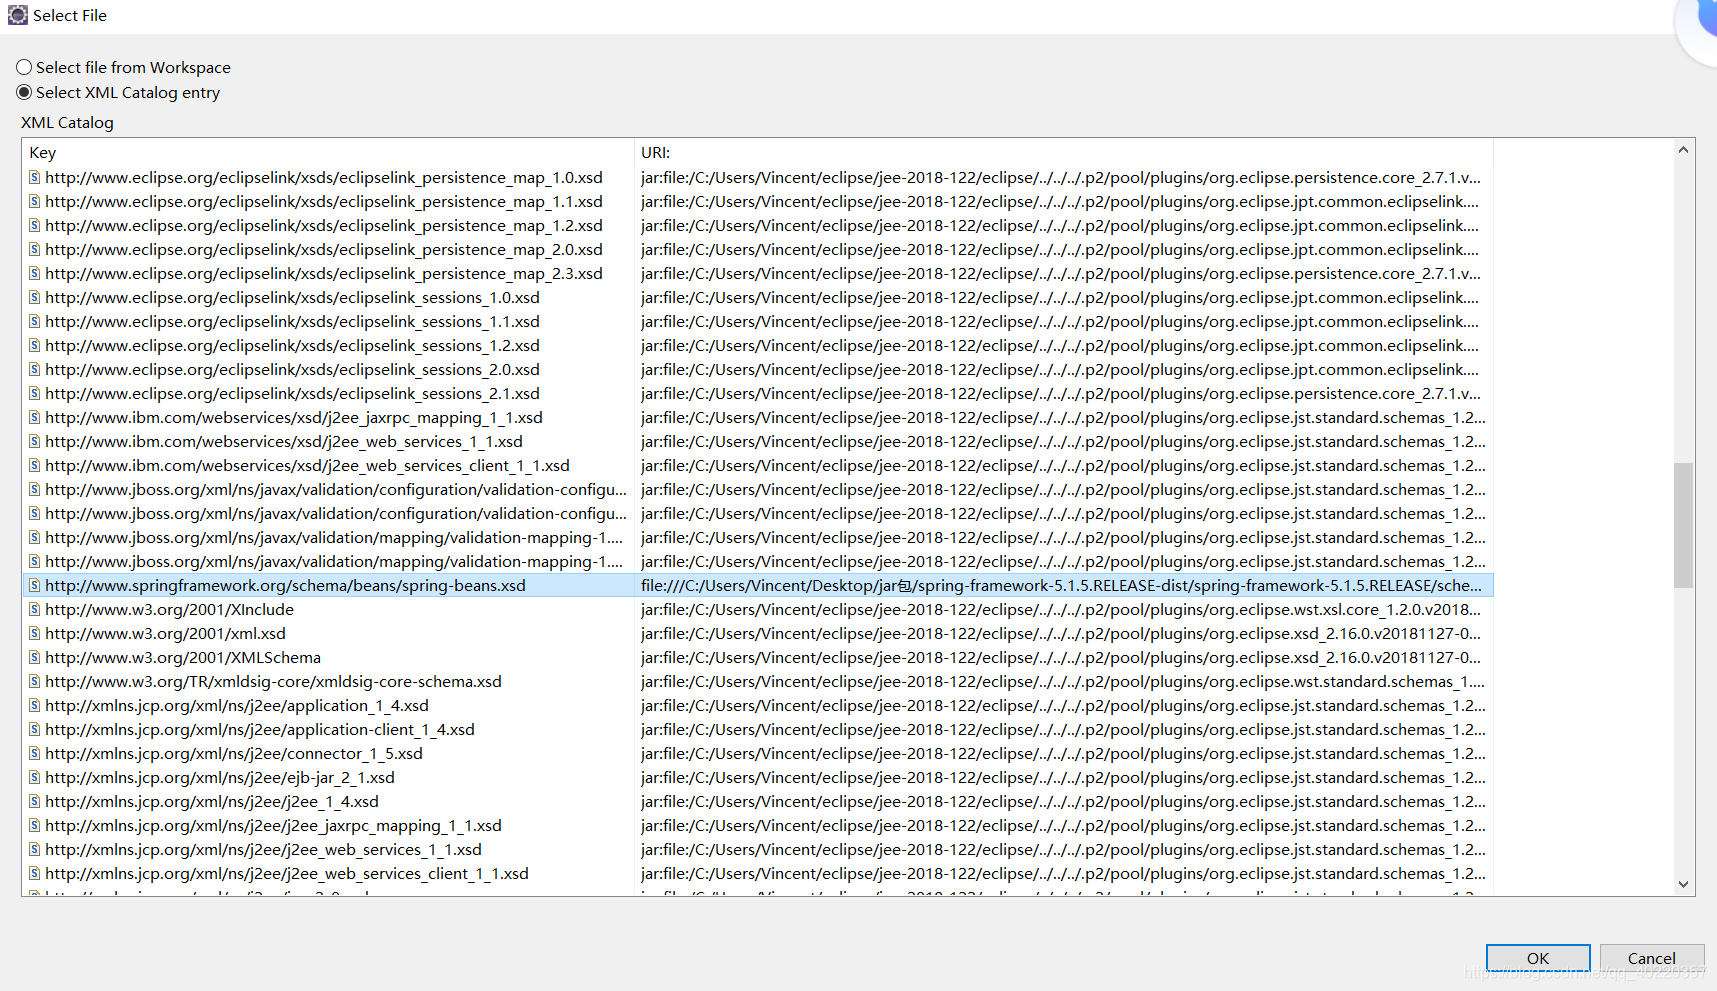The image size is (1717, 991).
Task: Click the icon beside eclipselink_persistence_map_2.3.xsd
Action: (x=35, y=274)
